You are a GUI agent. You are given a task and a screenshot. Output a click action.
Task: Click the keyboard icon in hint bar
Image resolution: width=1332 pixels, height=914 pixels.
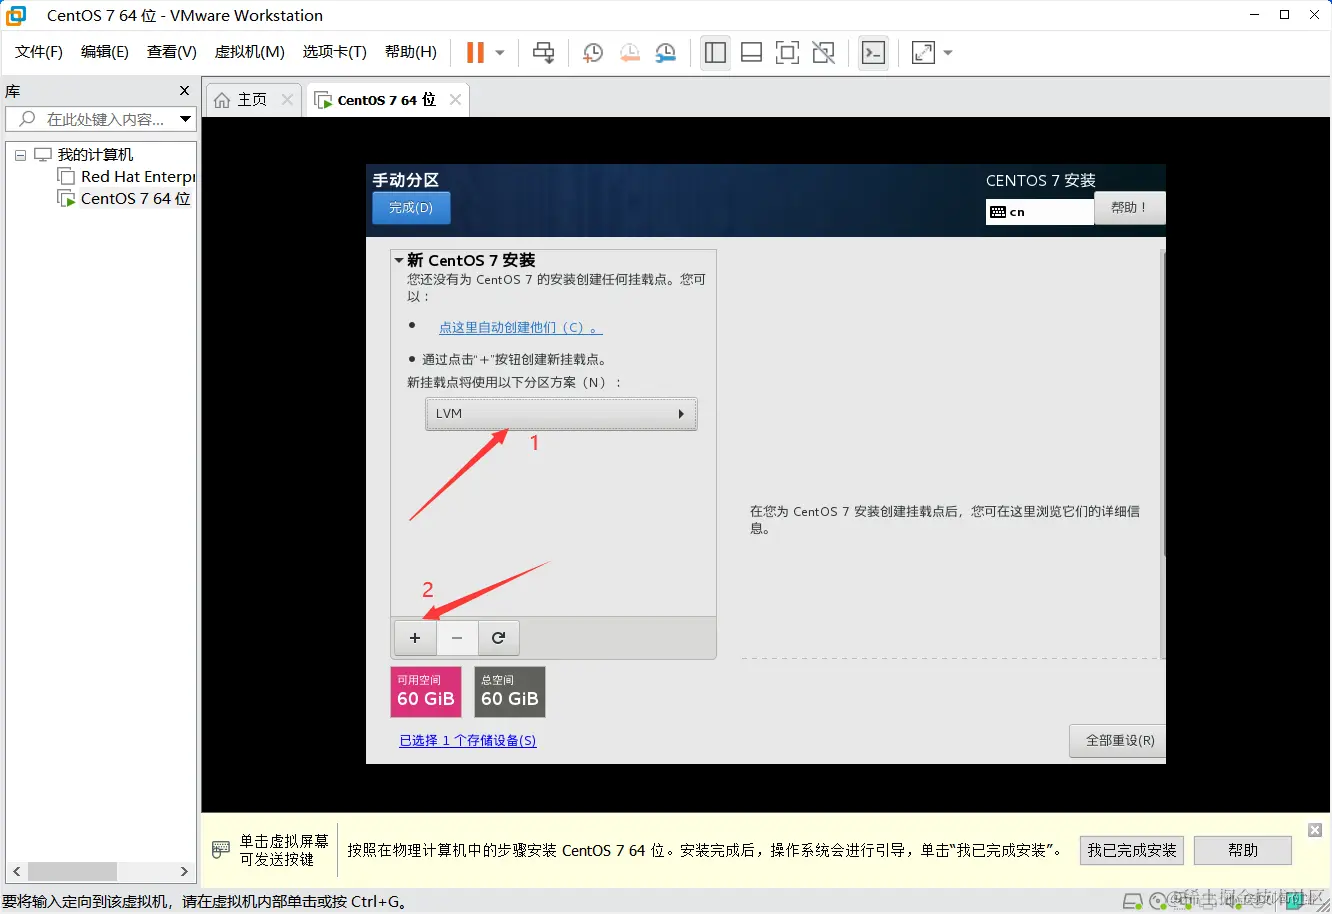[x=221, y=850]
